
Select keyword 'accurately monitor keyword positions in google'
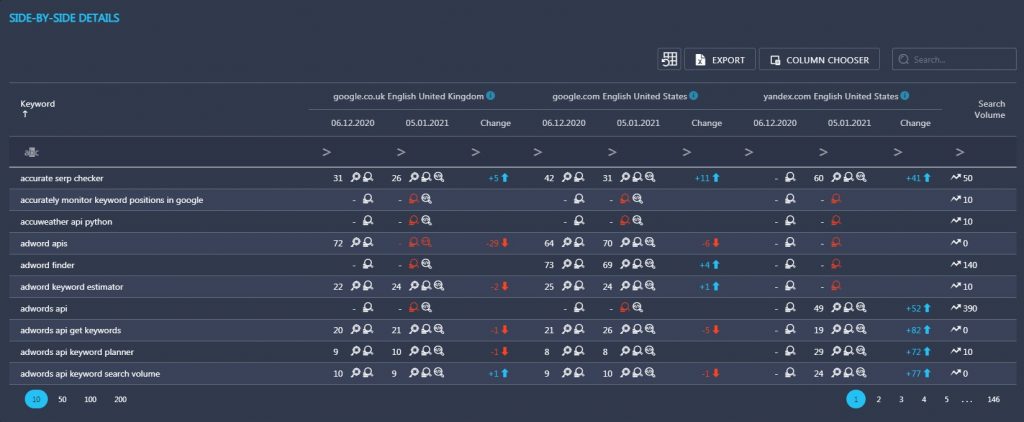[x=112, y=200]
